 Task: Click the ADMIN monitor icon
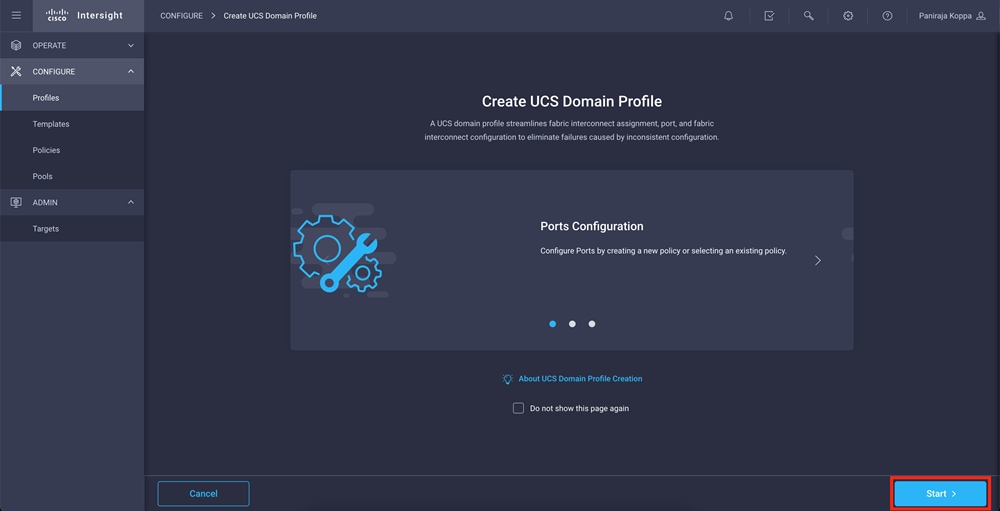16,202
